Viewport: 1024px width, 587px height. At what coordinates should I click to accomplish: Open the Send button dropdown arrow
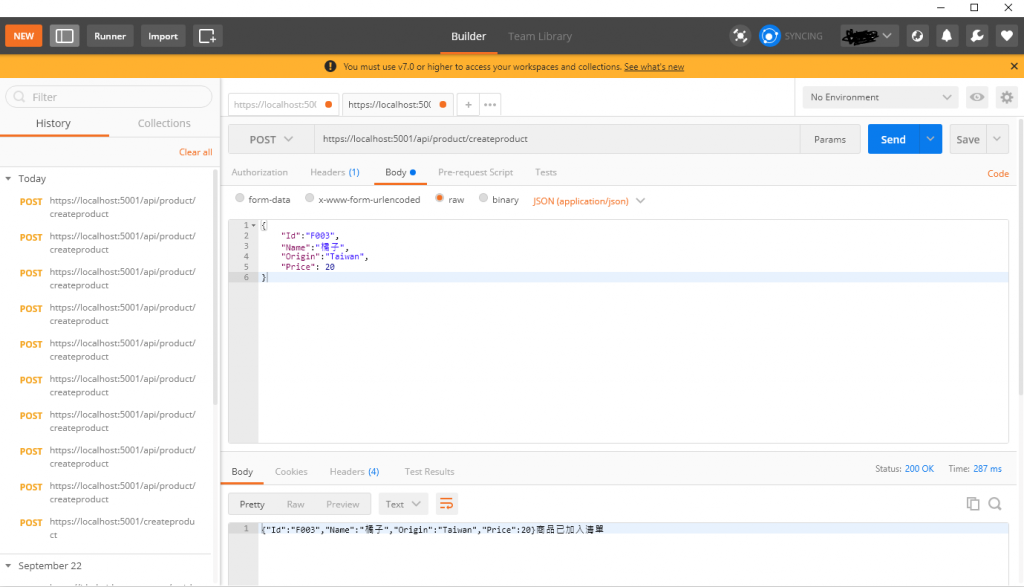tap(931, 139)
